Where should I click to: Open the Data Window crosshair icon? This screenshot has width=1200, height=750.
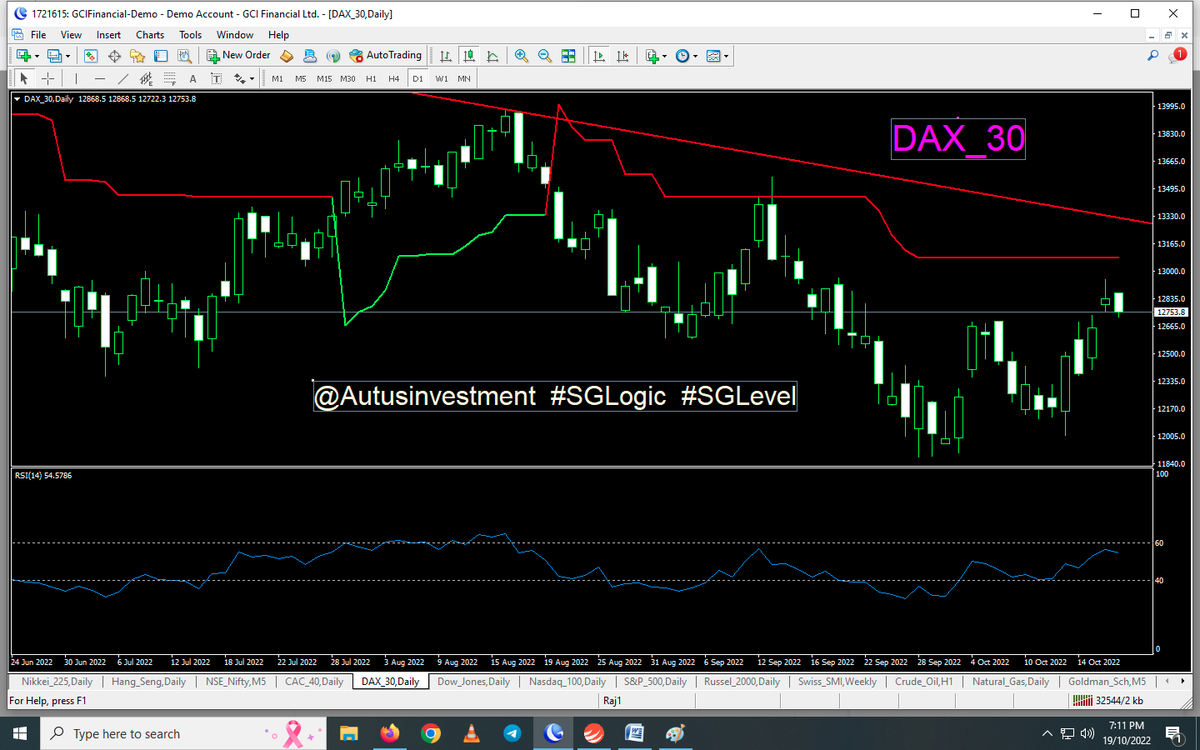[x=114, y=56]
